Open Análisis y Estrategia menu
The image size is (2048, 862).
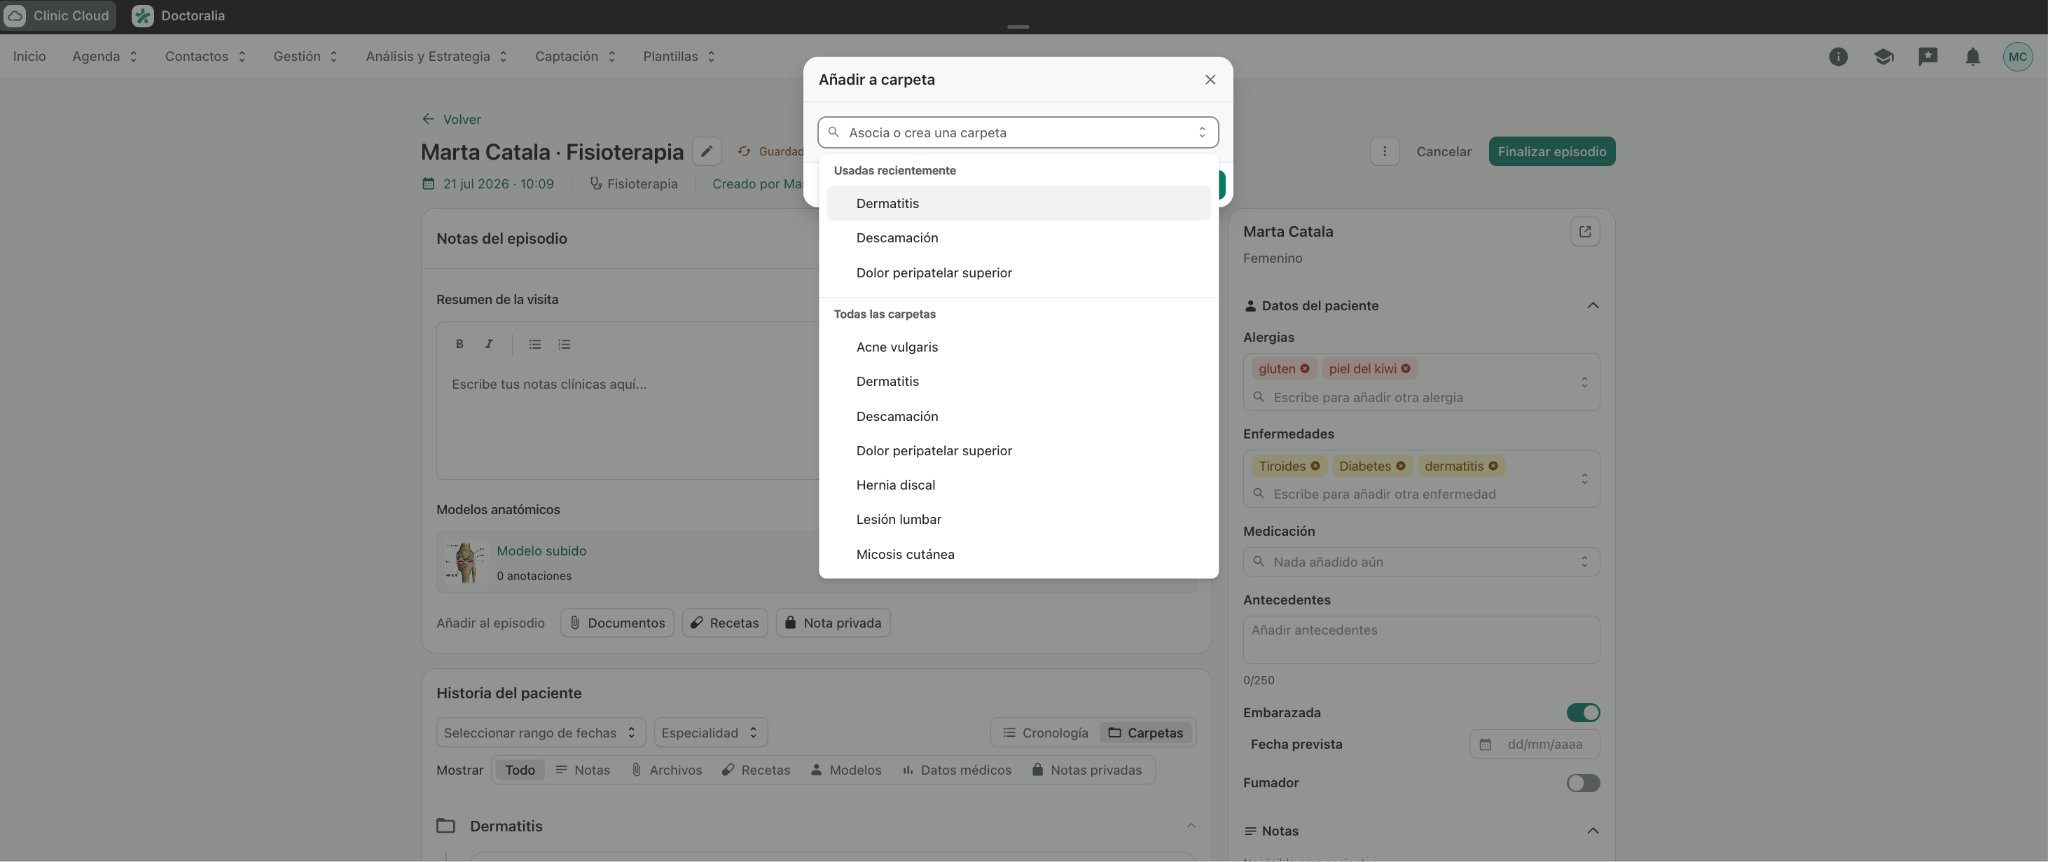pyautogui.click(x=436, y=56)
